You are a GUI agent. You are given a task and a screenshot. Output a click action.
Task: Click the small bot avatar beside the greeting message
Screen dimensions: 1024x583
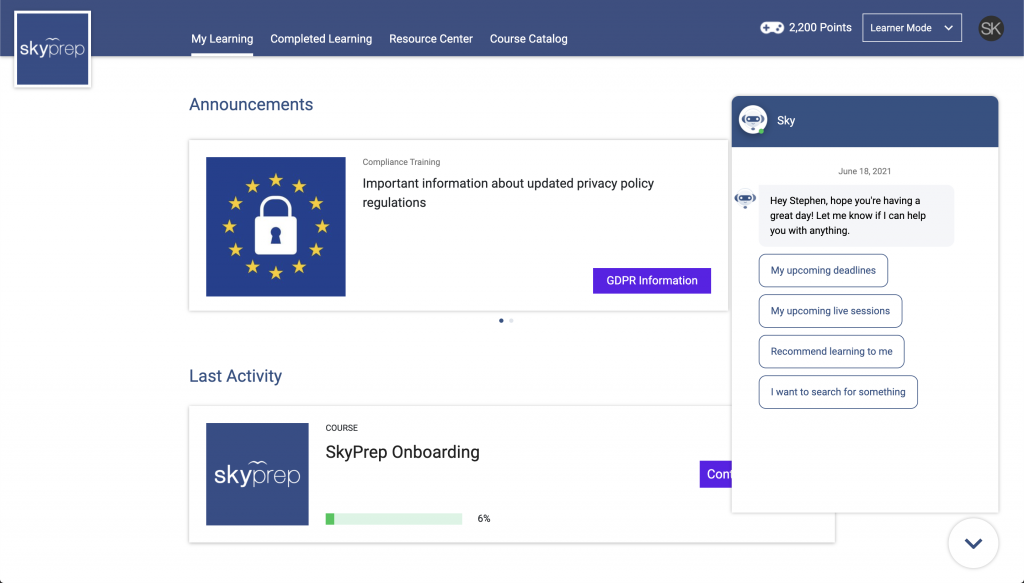pyautogui.click(x=745, y=198)
